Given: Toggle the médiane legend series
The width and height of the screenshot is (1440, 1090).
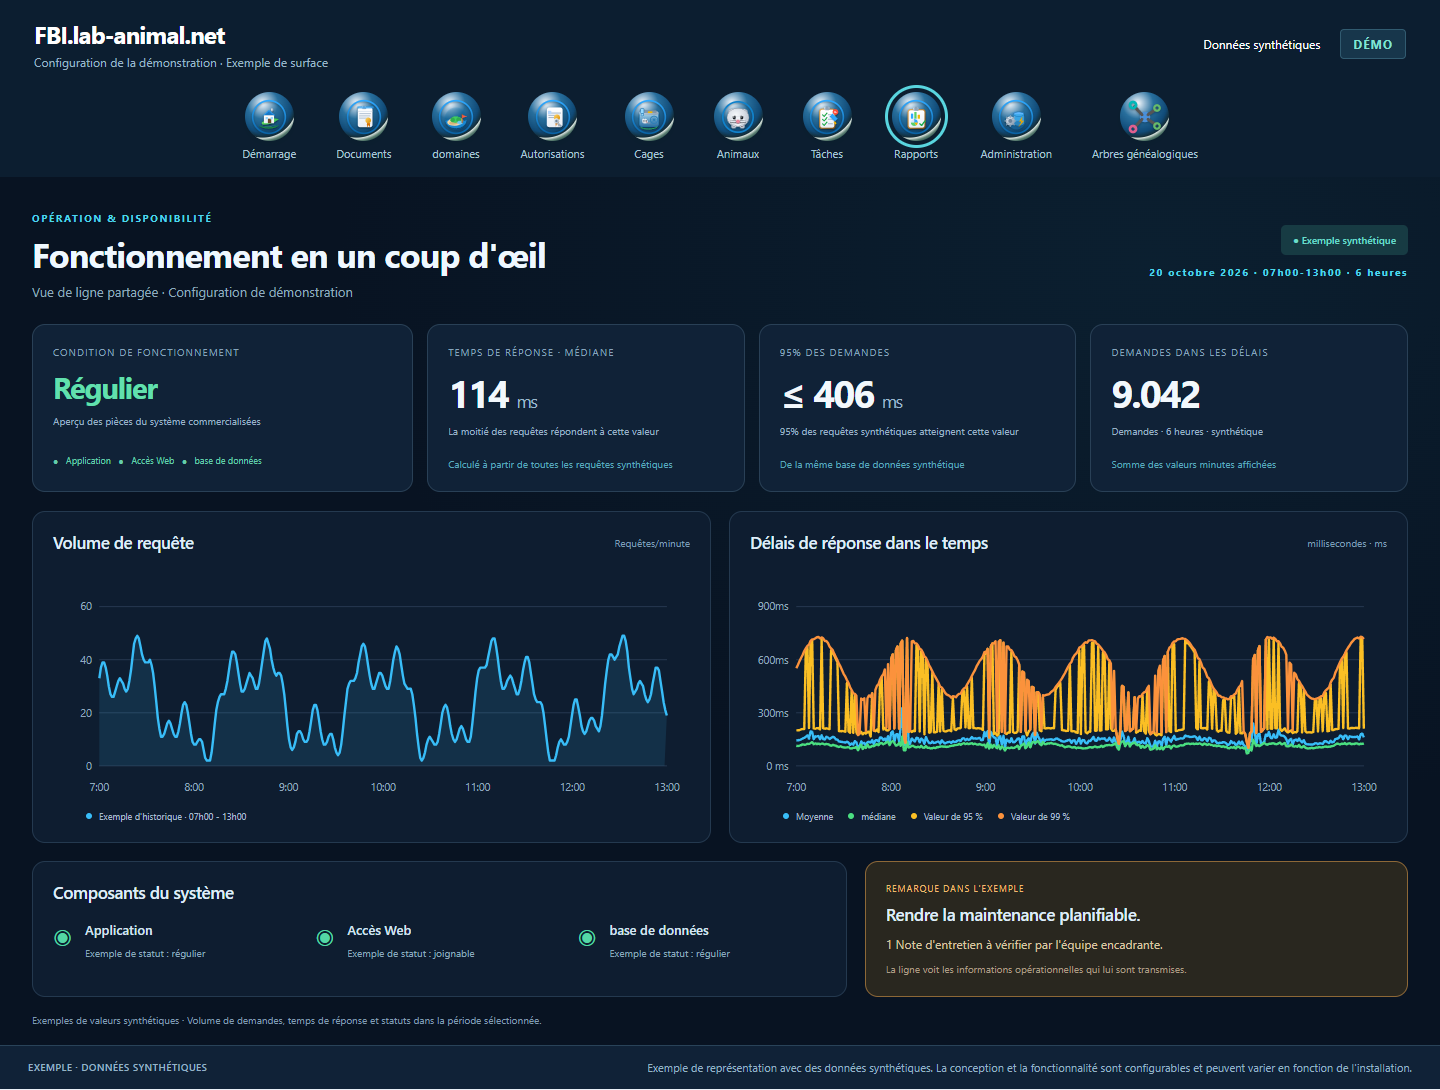Looking at the screenshot, I should [872, 817].
